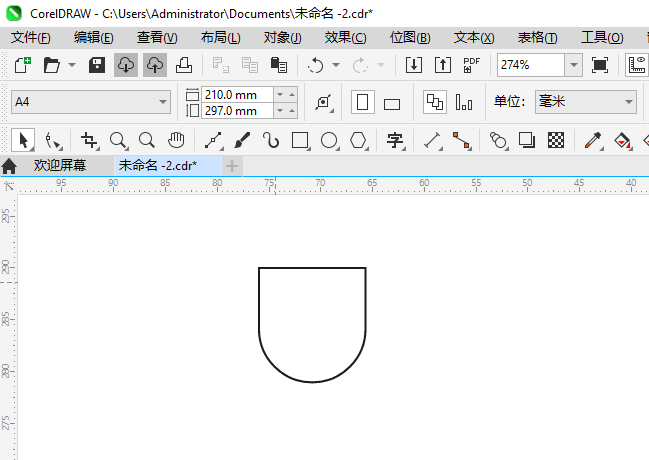Click the plus button to add a document tab
649x460 pixels.
[232, 166]
